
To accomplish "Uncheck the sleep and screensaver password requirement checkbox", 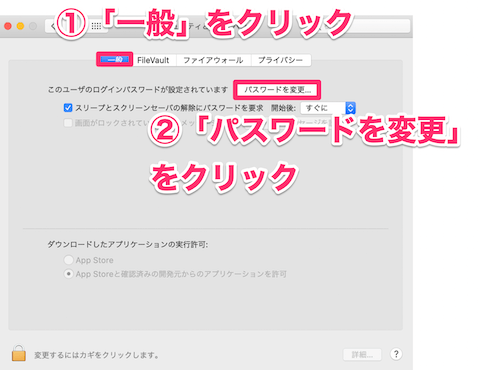I will coord(68,108).
